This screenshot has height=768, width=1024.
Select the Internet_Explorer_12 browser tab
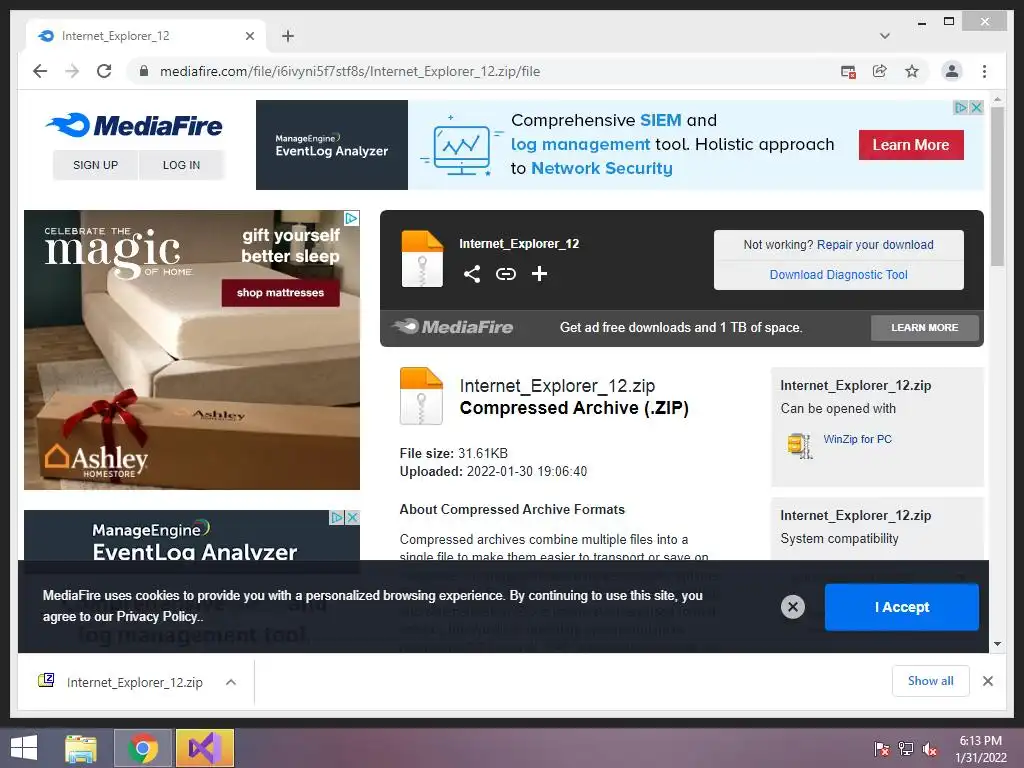tap(145, 35)
